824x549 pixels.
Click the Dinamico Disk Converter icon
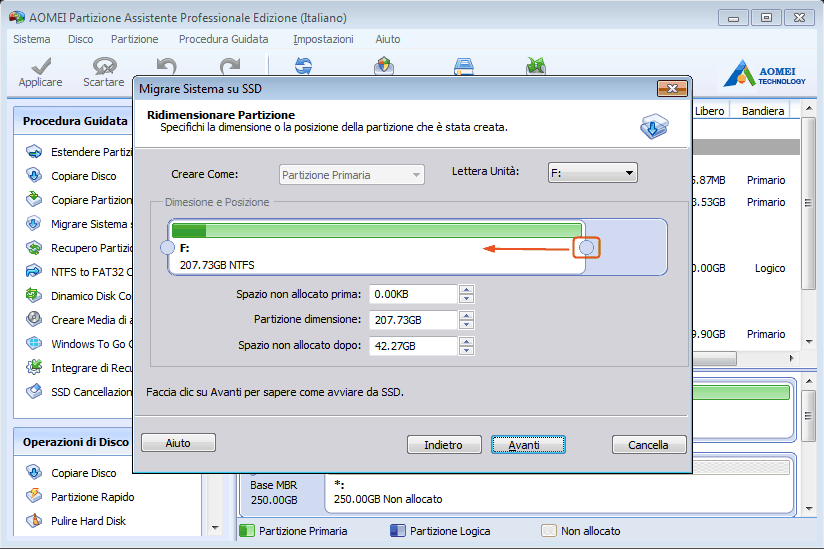34,296
